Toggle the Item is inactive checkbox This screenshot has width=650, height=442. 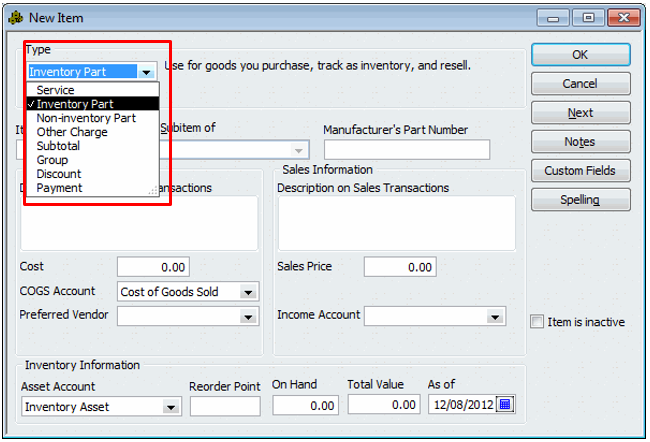(537, 322)
